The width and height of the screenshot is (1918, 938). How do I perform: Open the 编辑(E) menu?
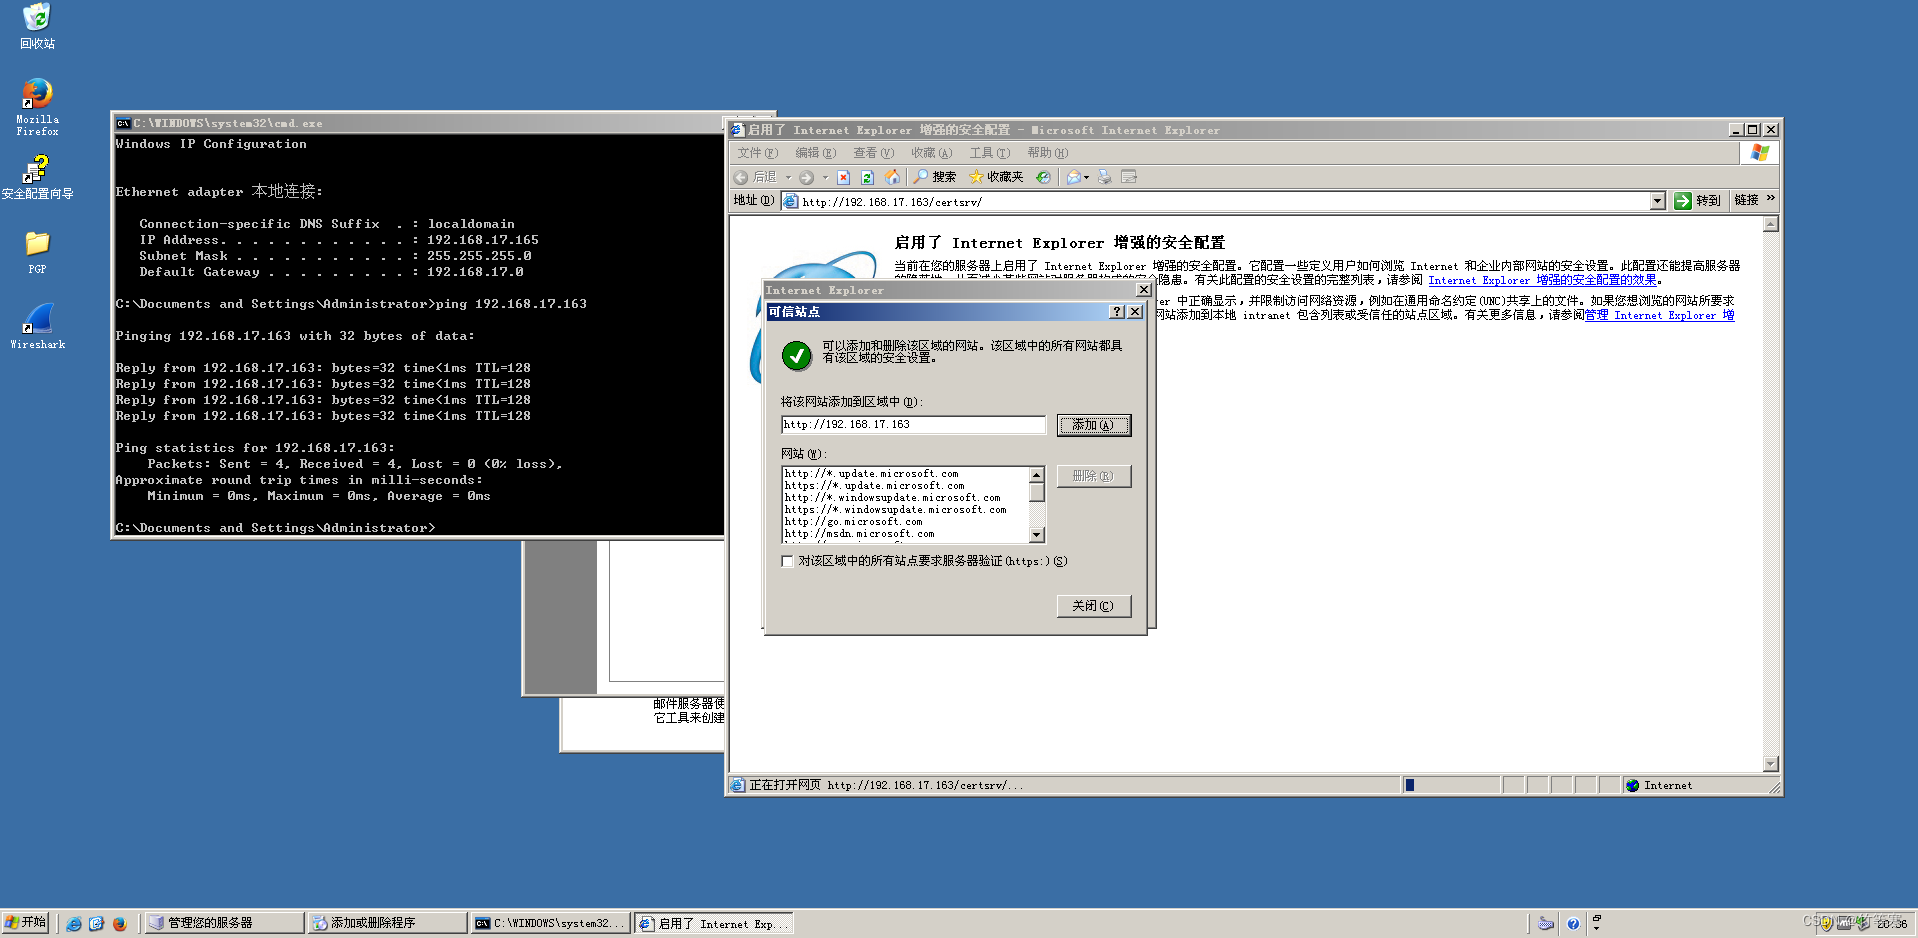815,153
